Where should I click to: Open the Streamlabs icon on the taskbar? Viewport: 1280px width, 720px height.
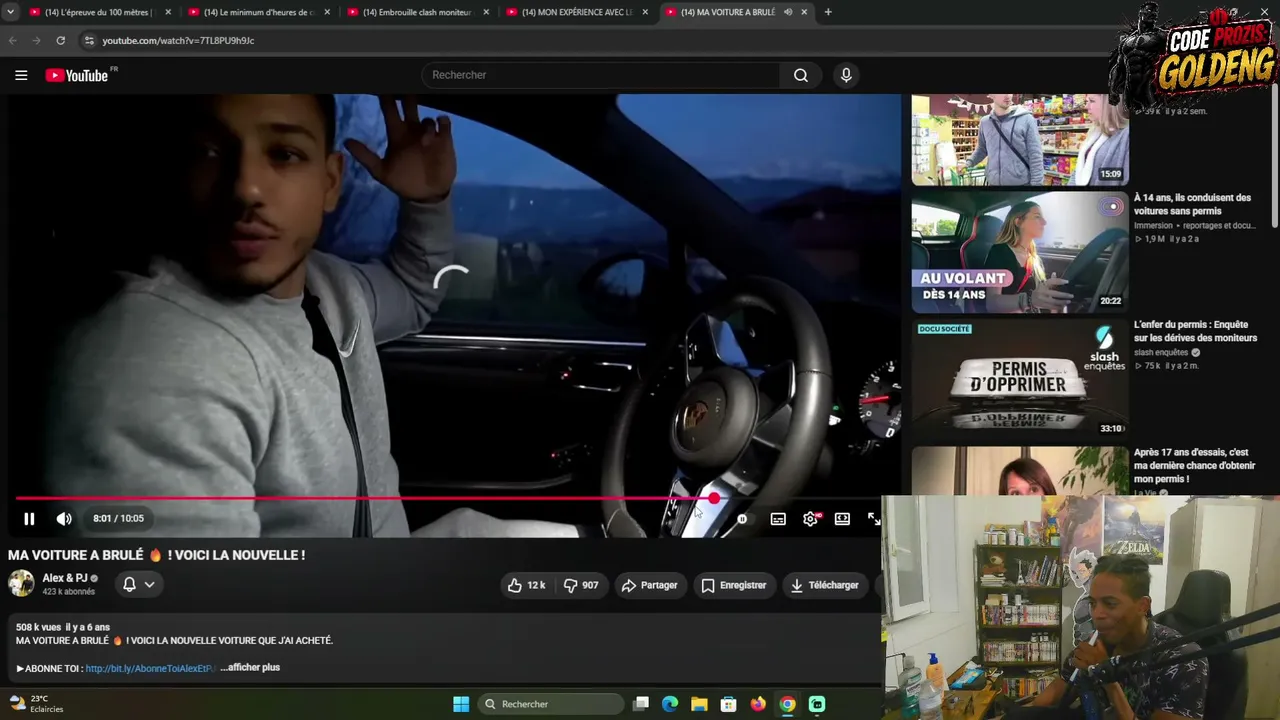pos(817,704)
